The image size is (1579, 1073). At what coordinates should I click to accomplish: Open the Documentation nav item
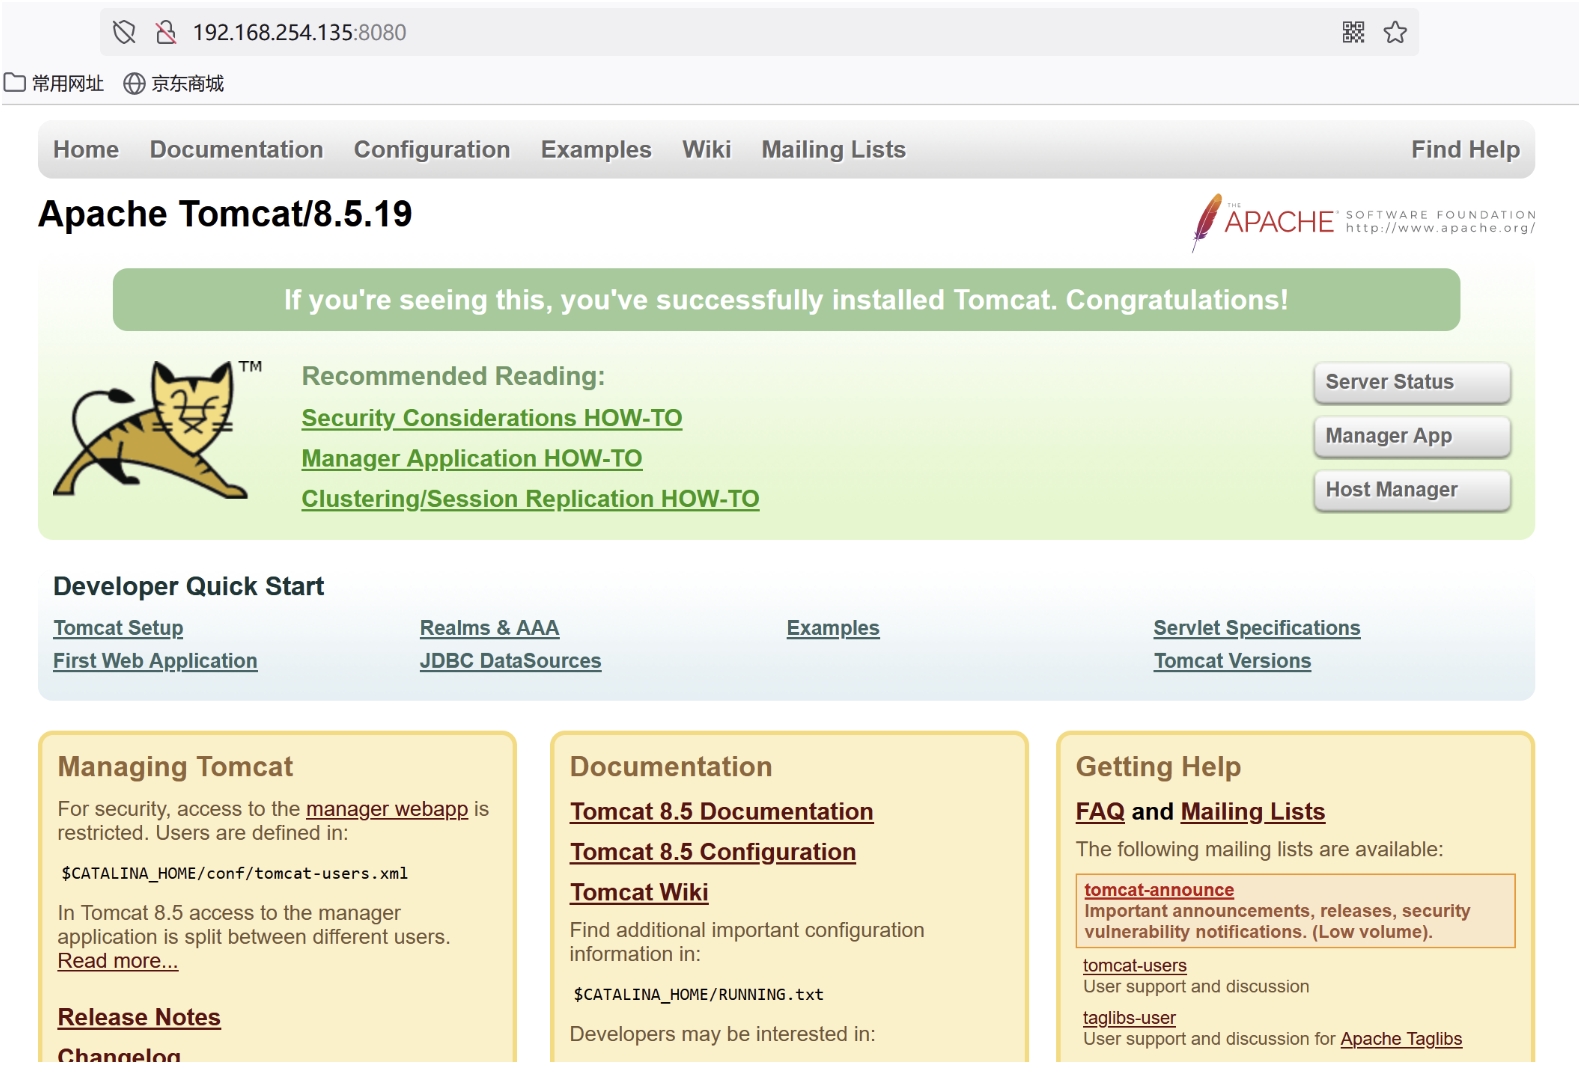point(237,149)
